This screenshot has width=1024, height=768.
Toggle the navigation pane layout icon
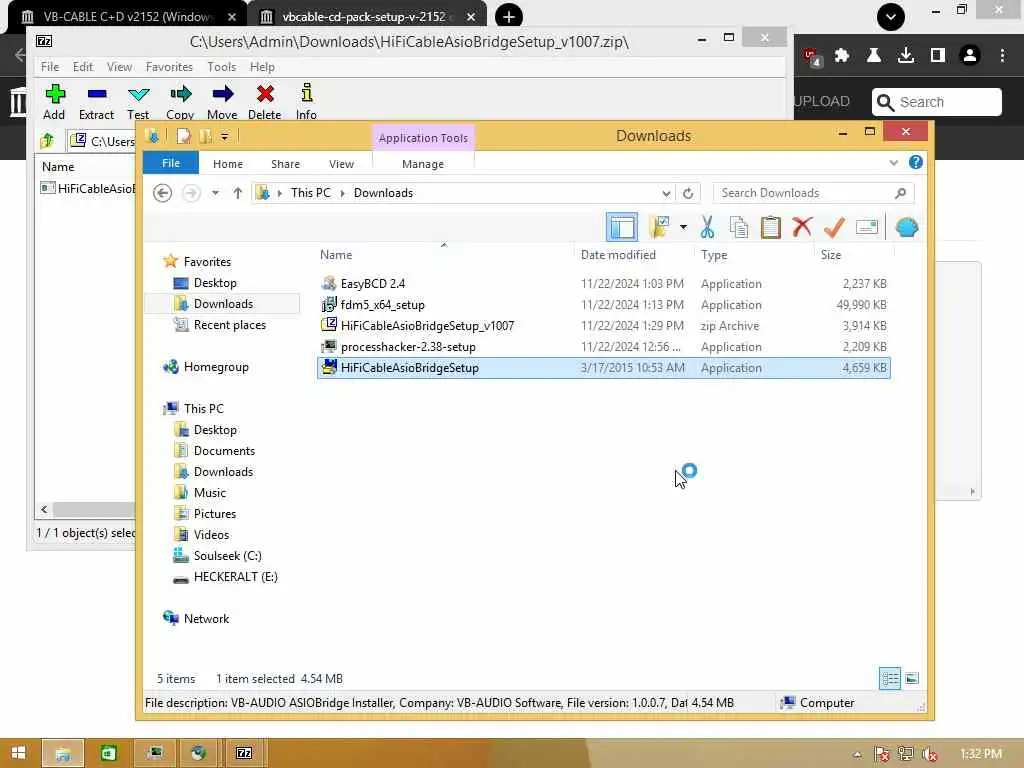pos(622,227)
